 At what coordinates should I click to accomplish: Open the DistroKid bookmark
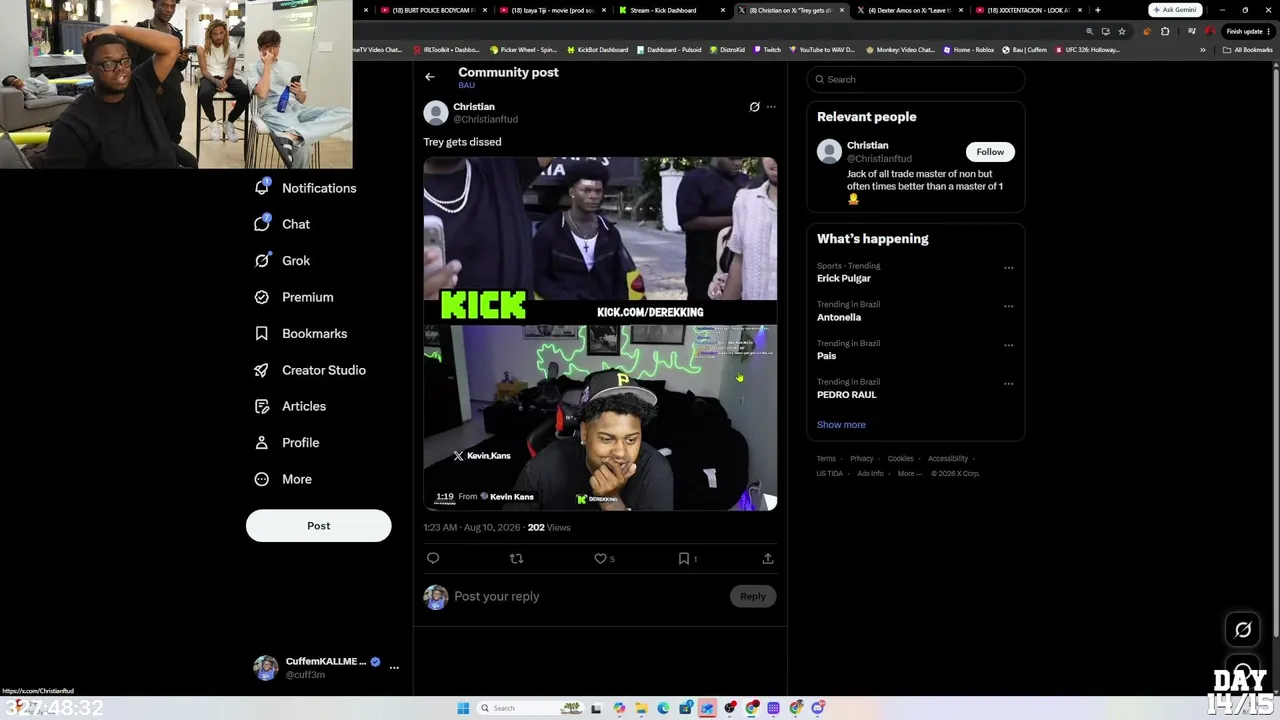[727, 50]
